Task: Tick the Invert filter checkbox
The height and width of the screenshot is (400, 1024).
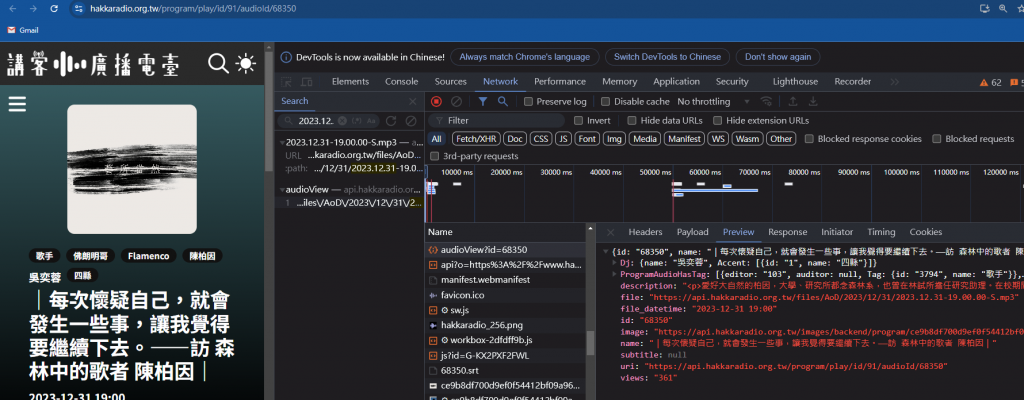Action: [578, 120]
